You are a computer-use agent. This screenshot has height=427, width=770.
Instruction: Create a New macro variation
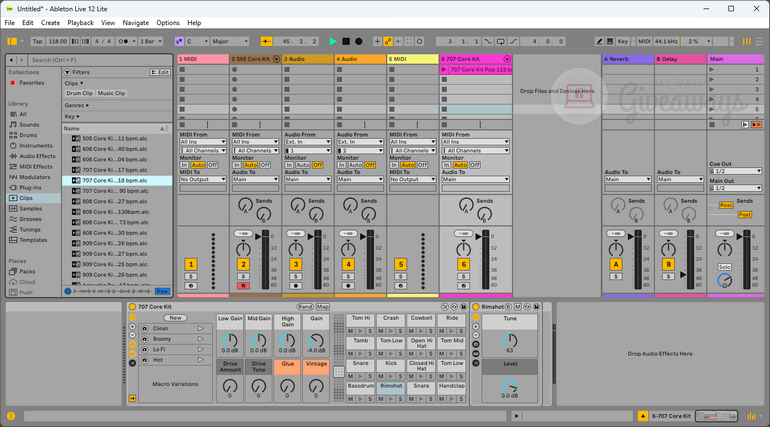175,318
